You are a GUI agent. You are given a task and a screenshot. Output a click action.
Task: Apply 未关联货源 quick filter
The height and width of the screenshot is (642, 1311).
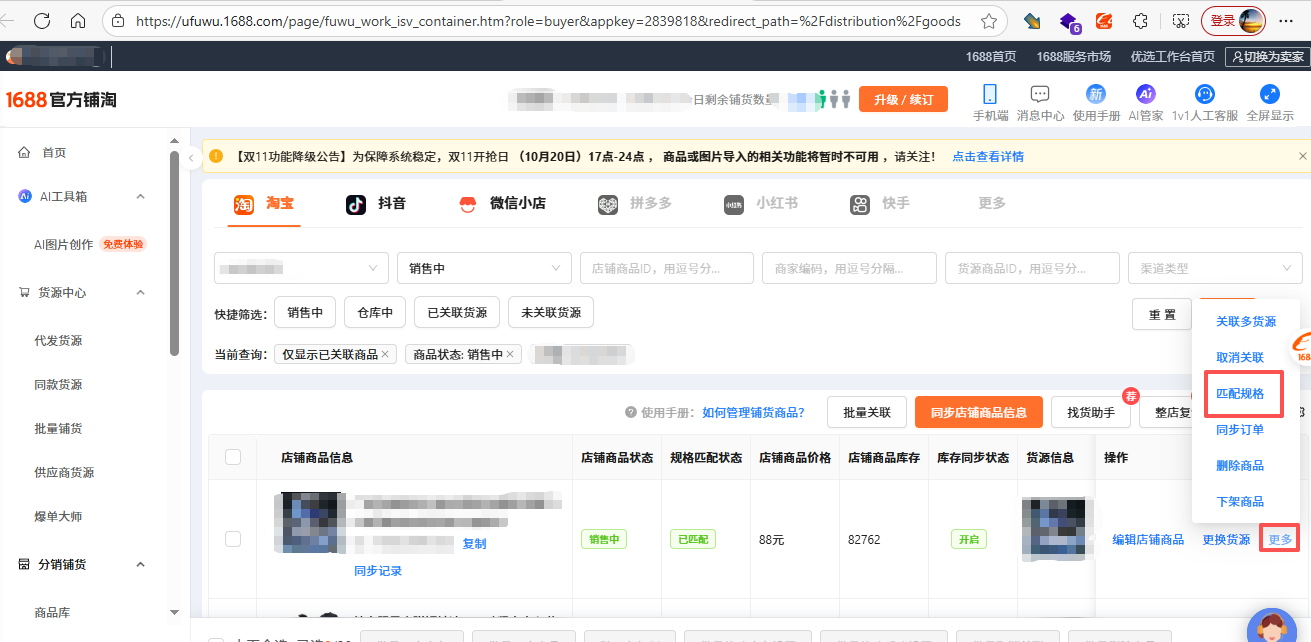click(551, 312)
